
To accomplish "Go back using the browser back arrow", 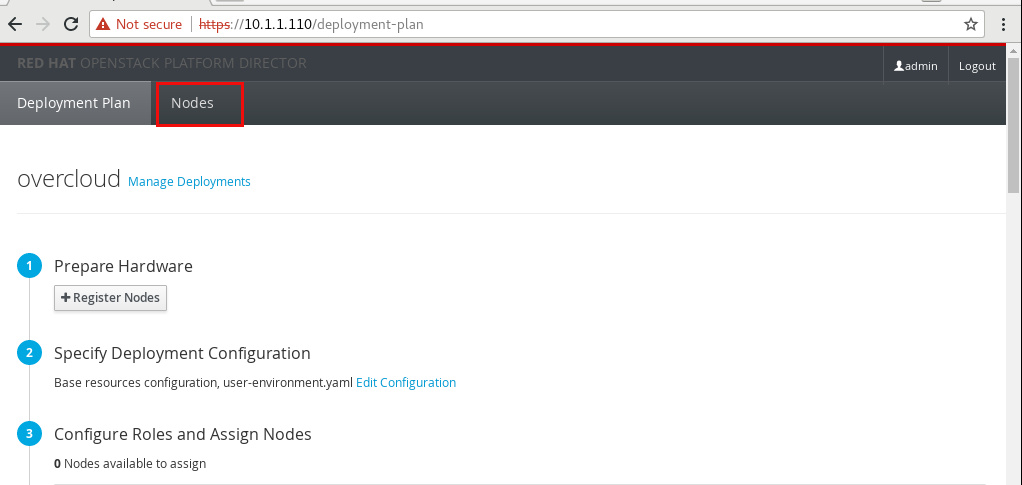I will click(15, 25).
